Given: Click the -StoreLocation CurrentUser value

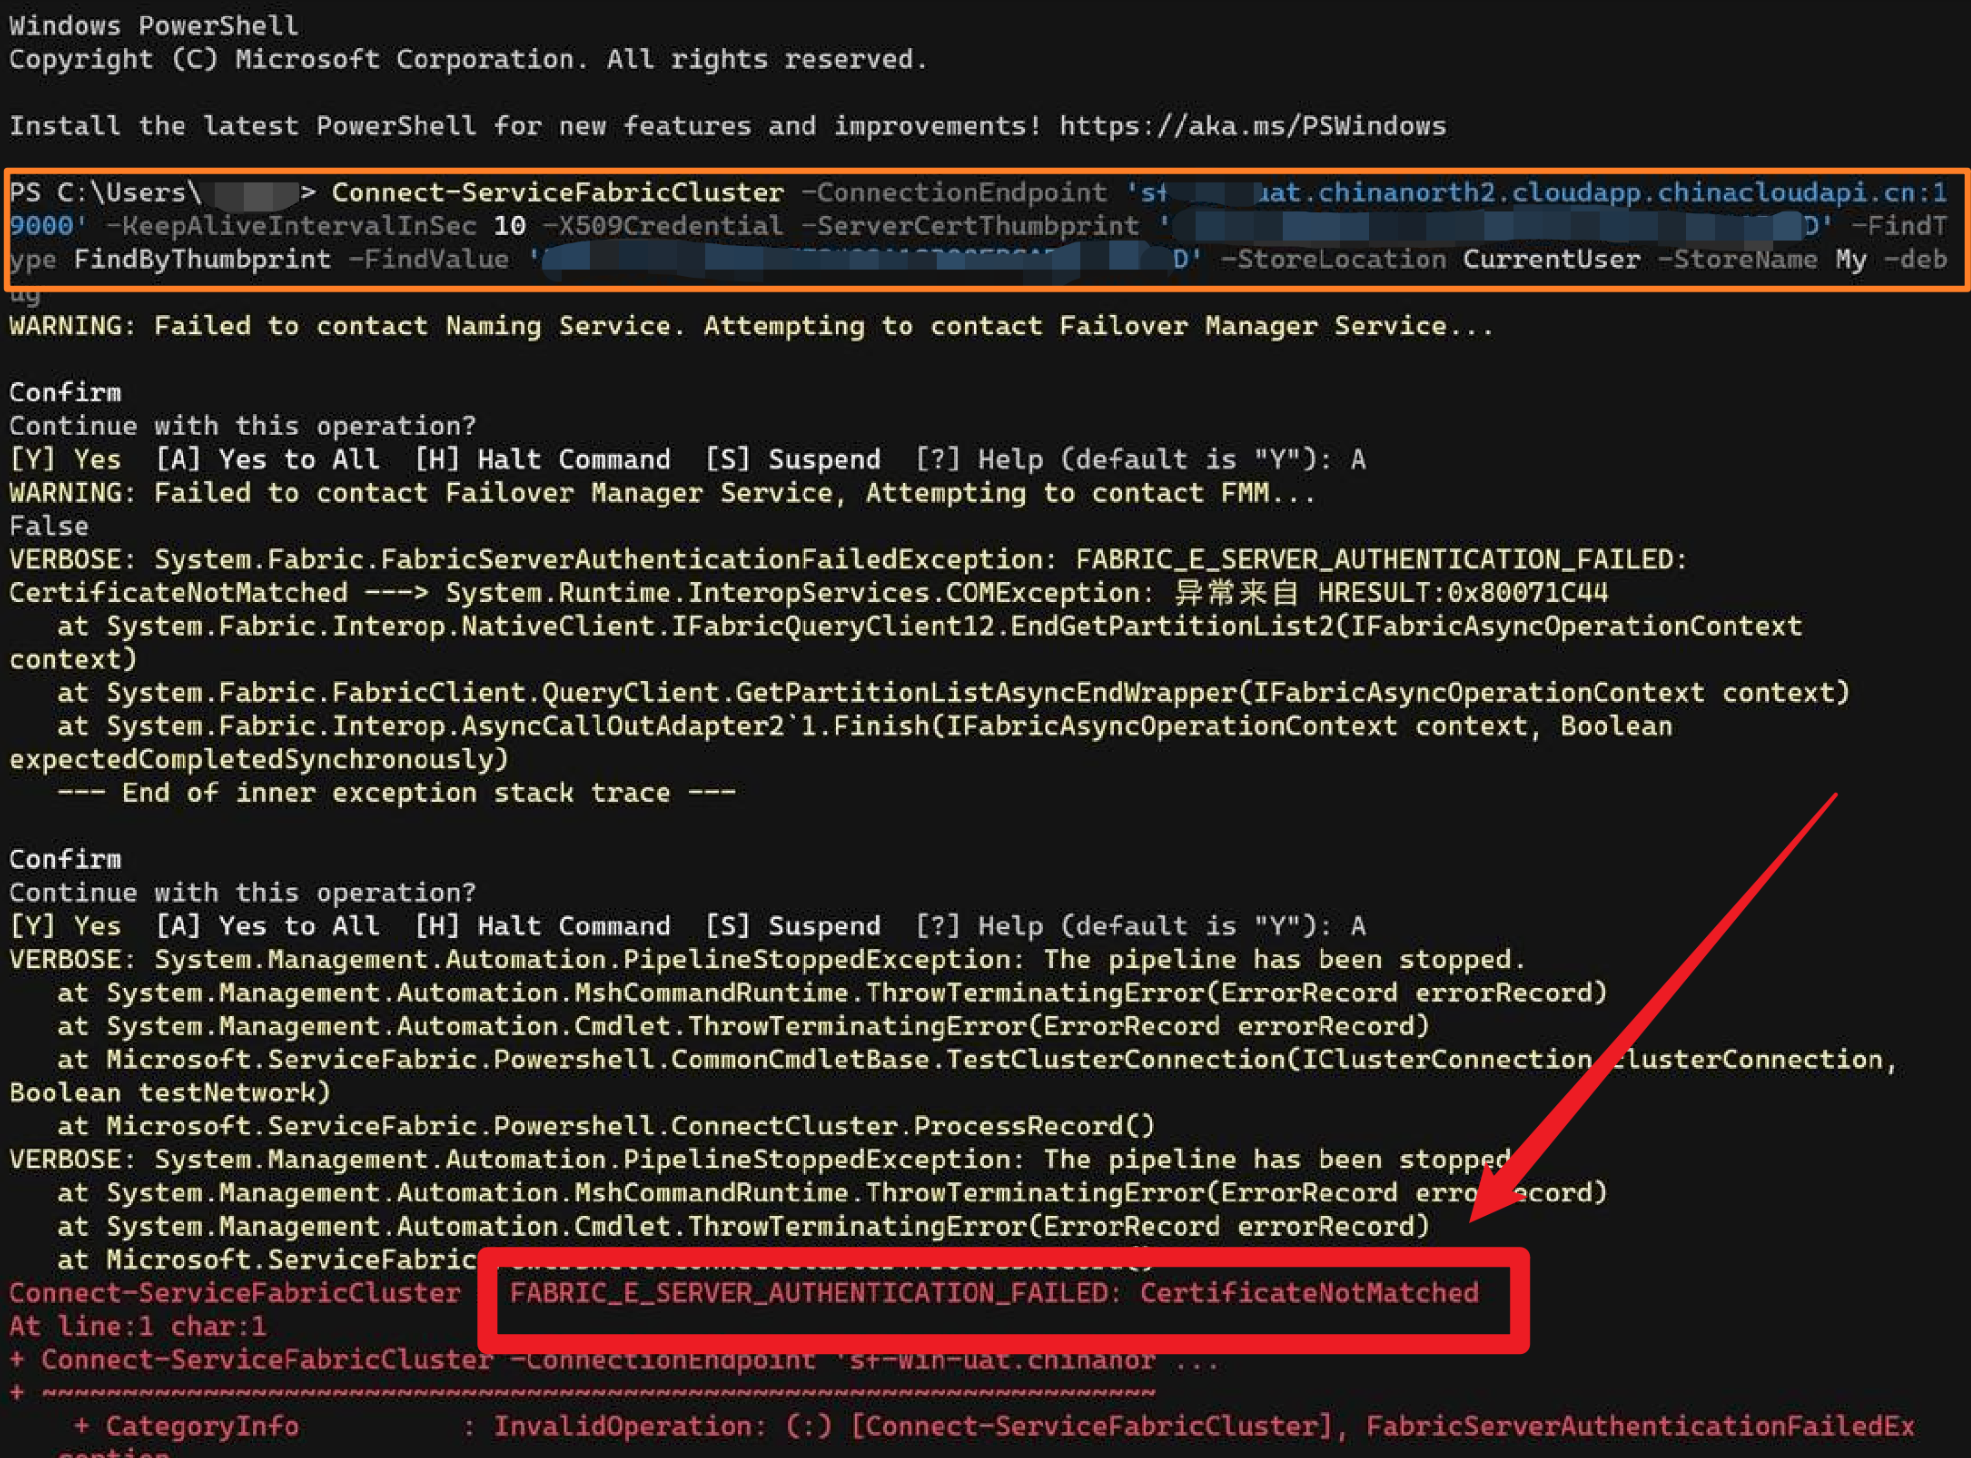Looking at the screenshot, I should (x=1550, y=260).
